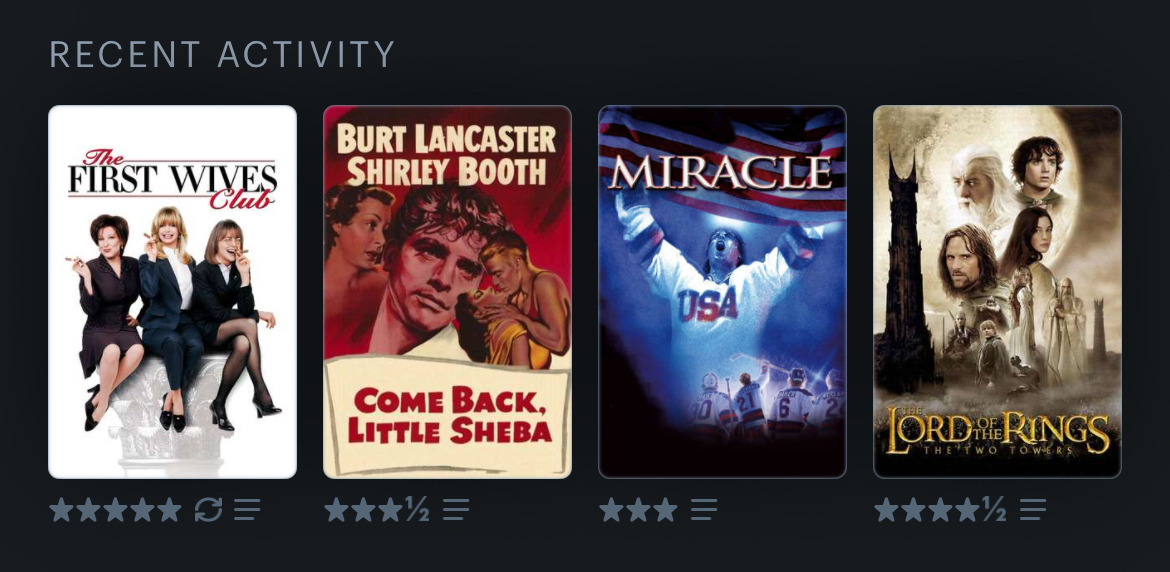Open Come Back, Little Sheba poster
Viewport: 1170px width, 572px height.
(x=447, y=292)
